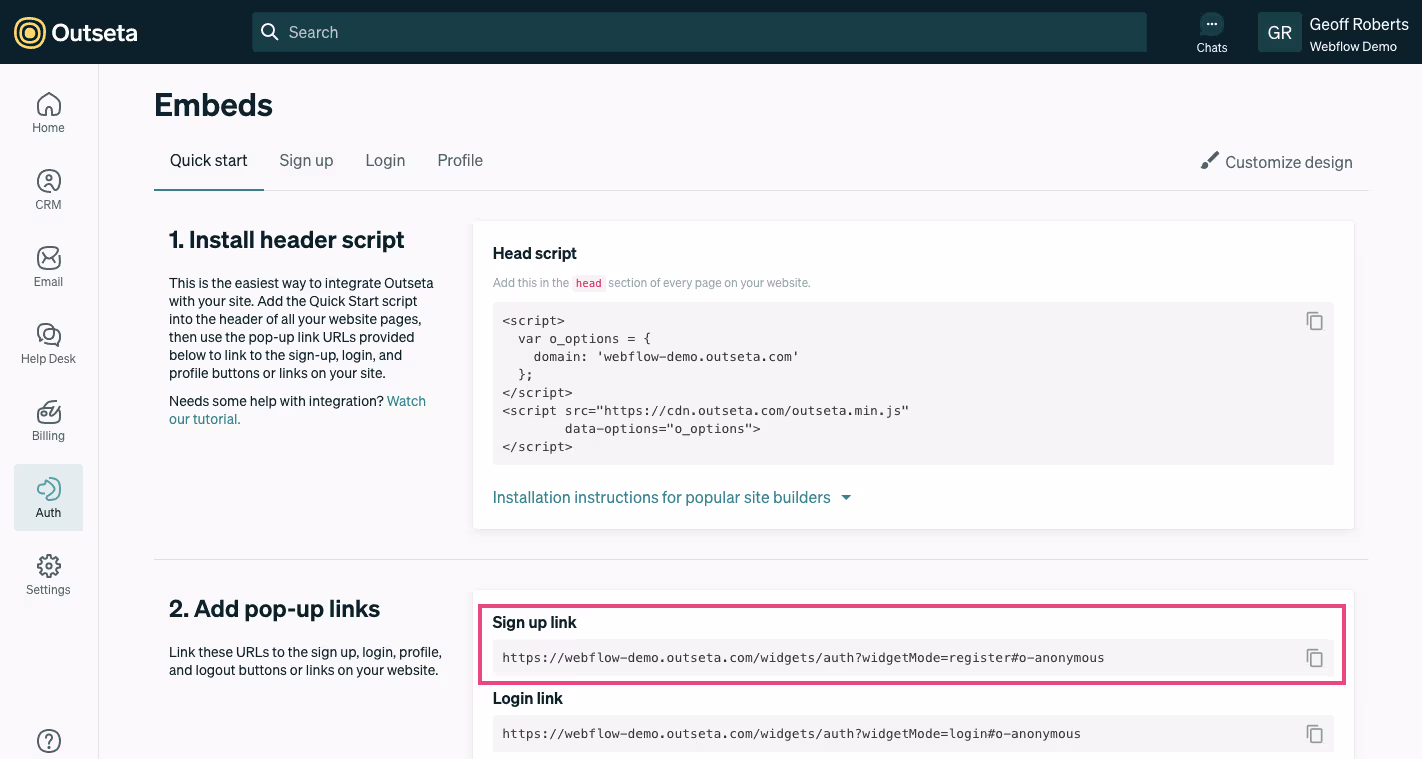1422x759 pixels.
Task: Switch to the Profile tab
Action: [x=460, y=160]
